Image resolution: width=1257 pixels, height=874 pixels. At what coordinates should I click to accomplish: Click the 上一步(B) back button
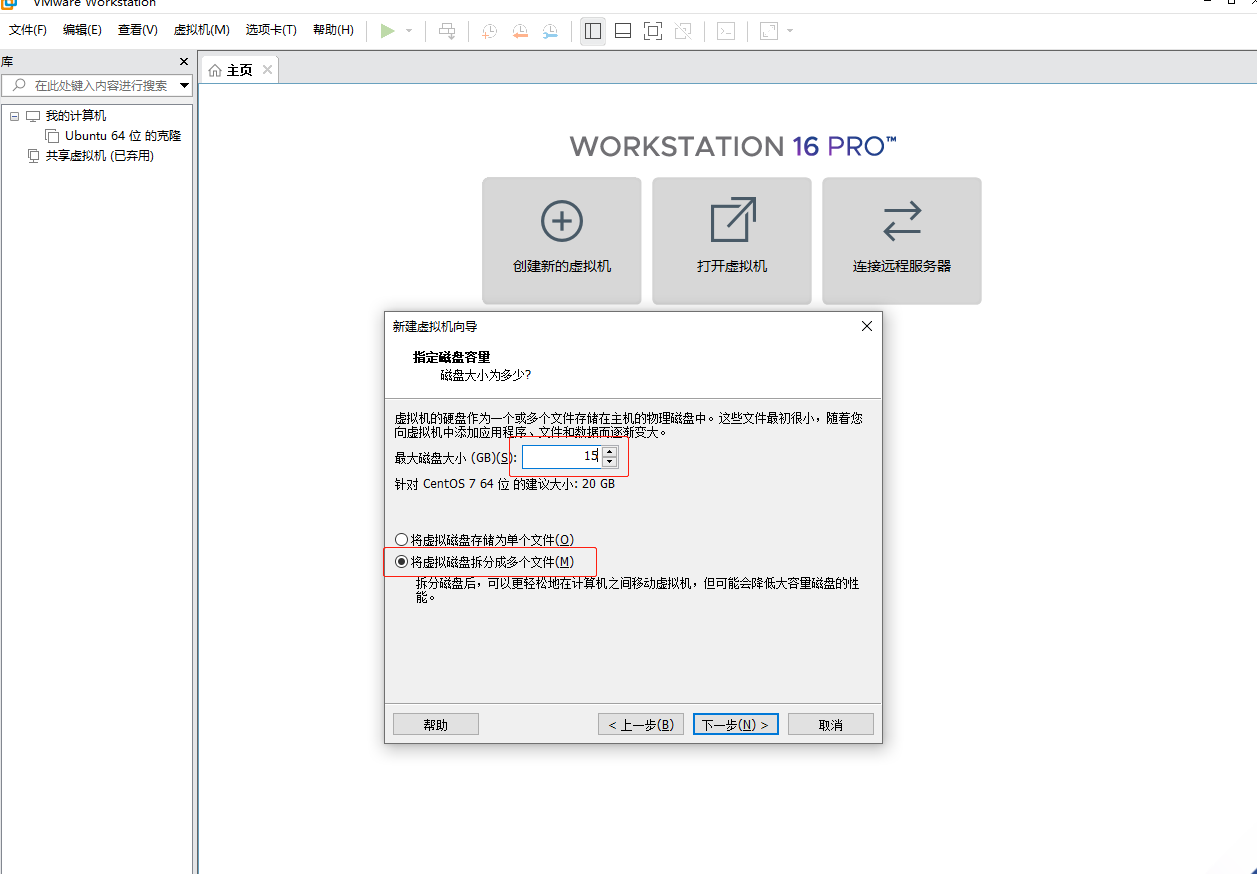pyautogui.click(x=641, y=724)
